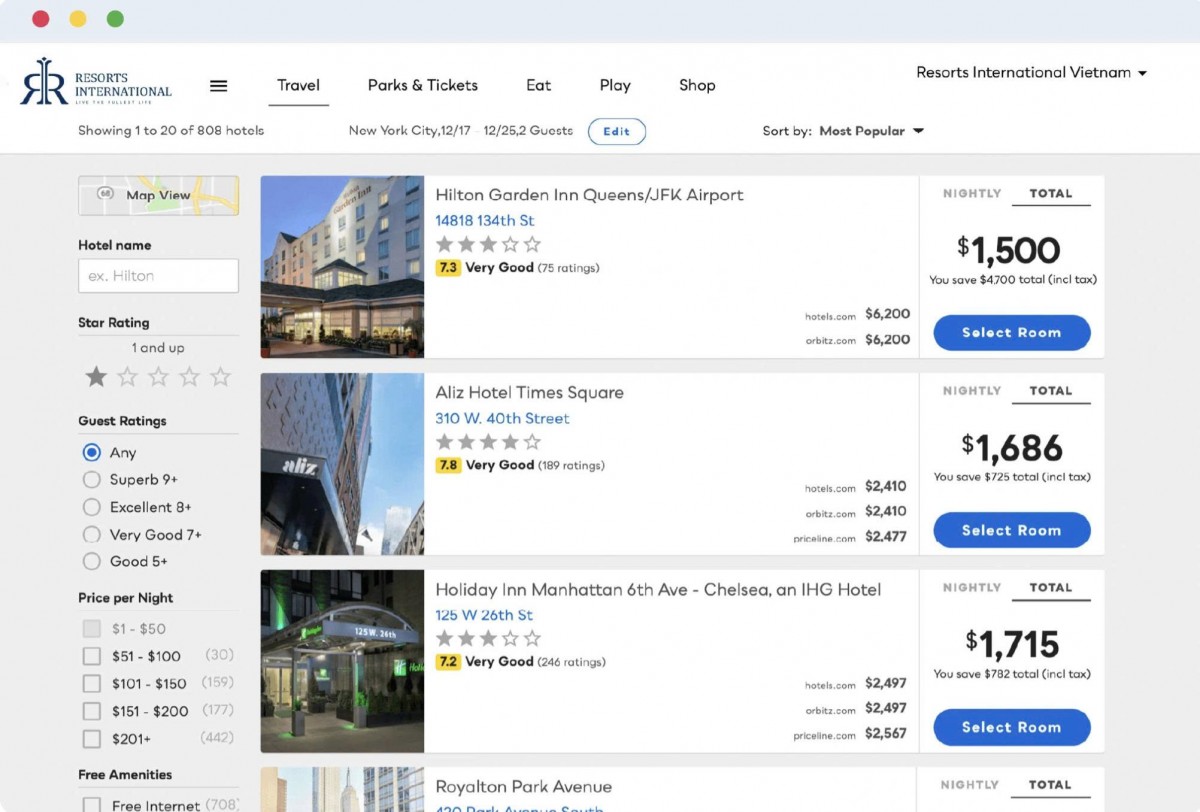Click the 7.8 rating badge for Aliz
This screenshot has width=1200, height=812.
(448, 465)
